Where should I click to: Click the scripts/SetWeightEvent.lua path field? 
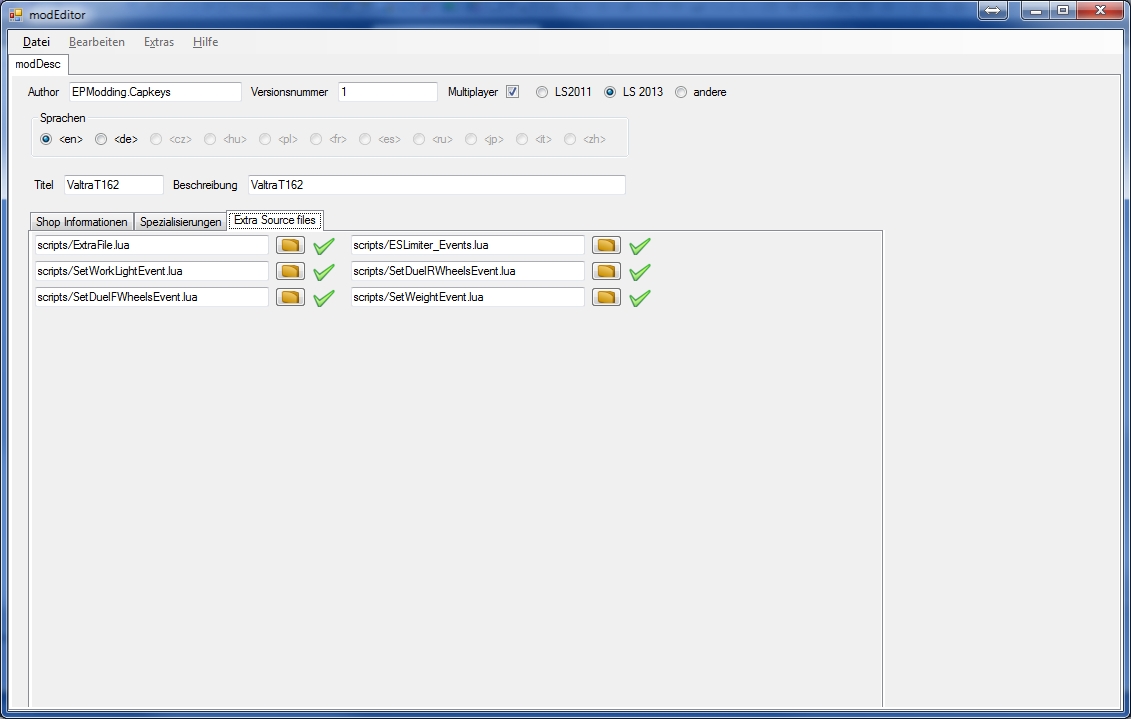tap(467, 297)
